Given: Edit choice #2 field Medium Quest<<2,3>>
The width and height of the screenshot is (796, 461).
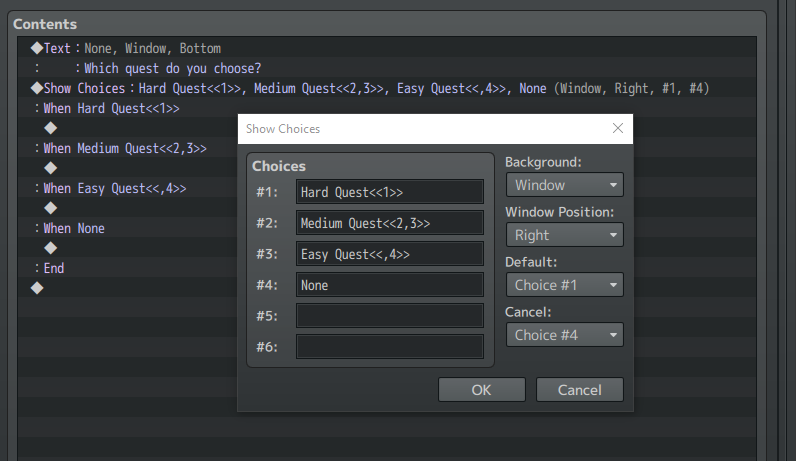Looking at the screenshot, I should pyautogui.click(x=390, y=223).
